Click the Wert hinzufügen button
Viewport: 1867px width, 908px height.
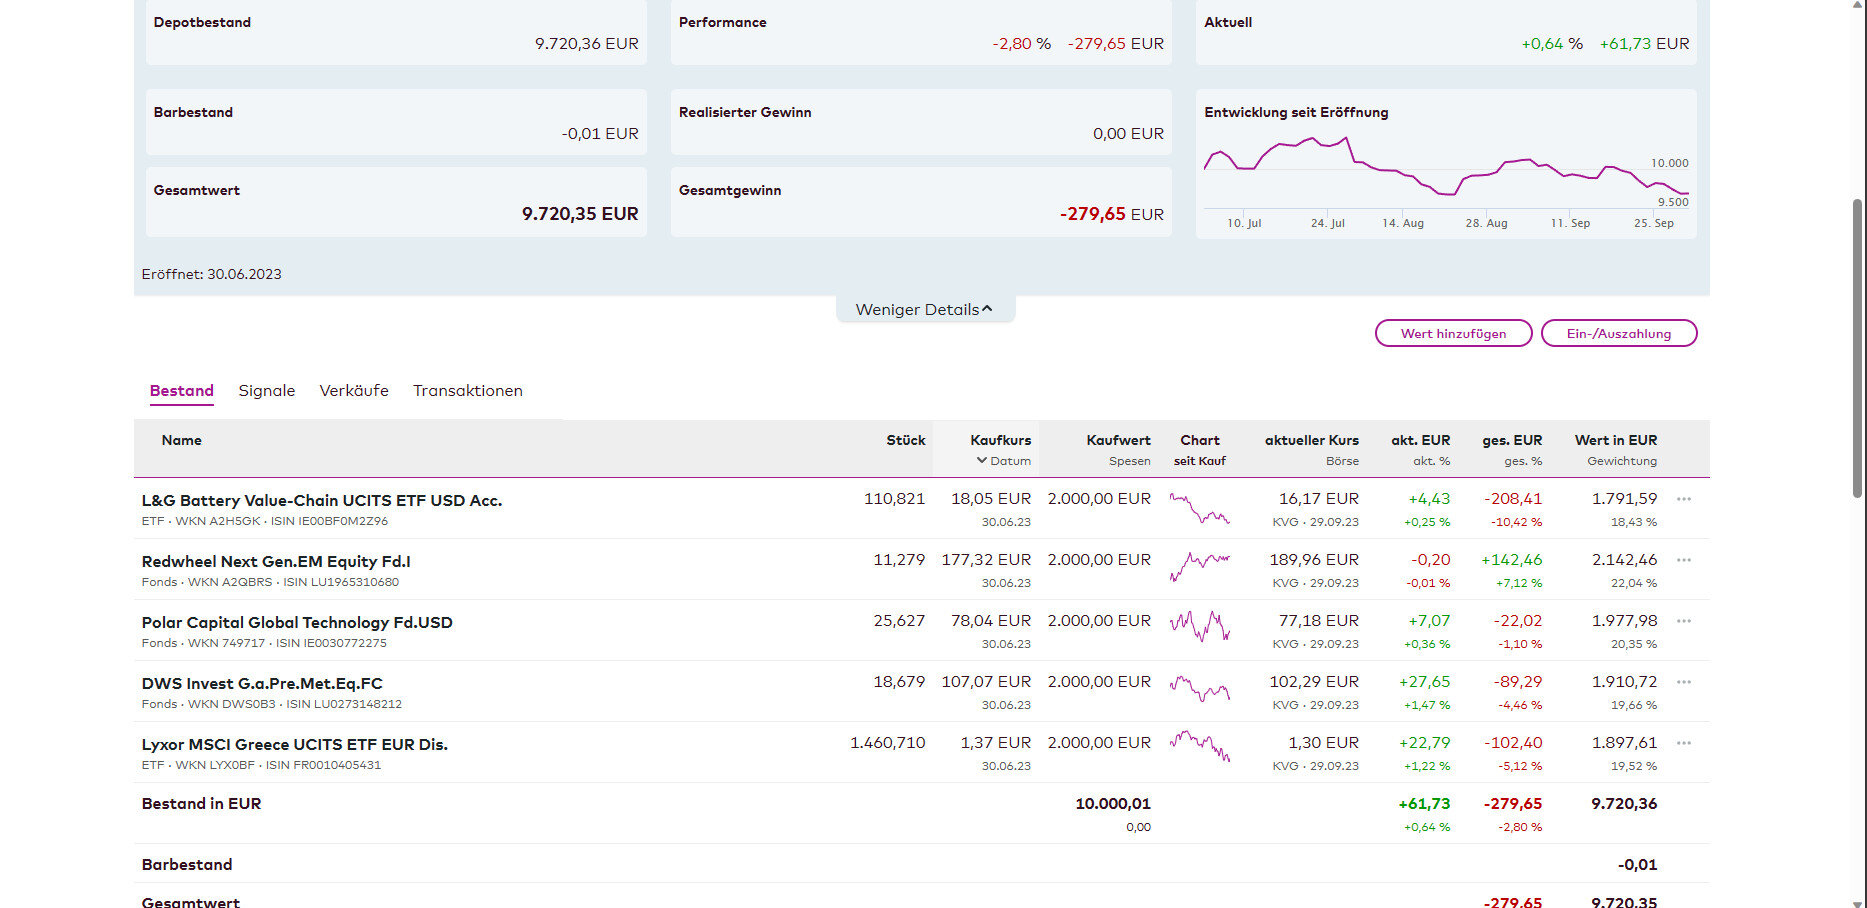point(1453,334)
